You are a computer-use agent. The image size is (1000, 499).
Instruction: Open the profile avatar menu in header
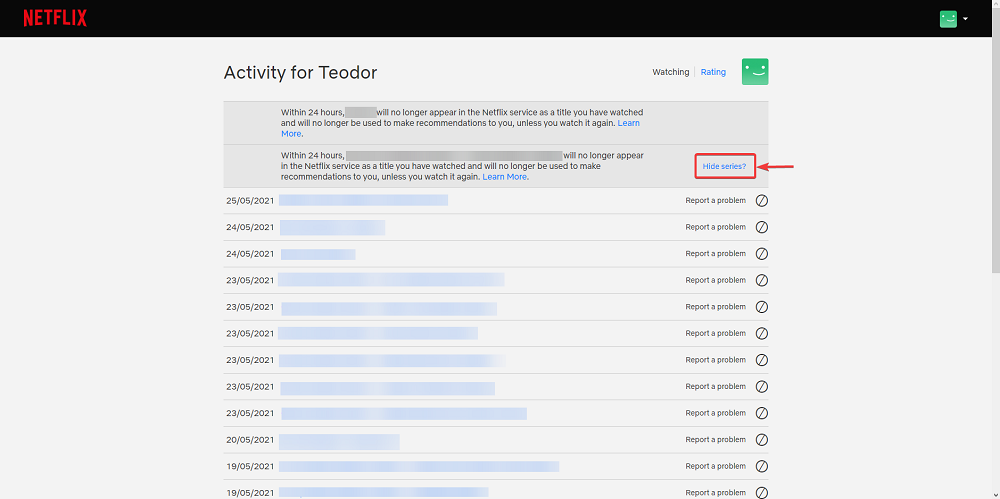(x=948, y=18)
